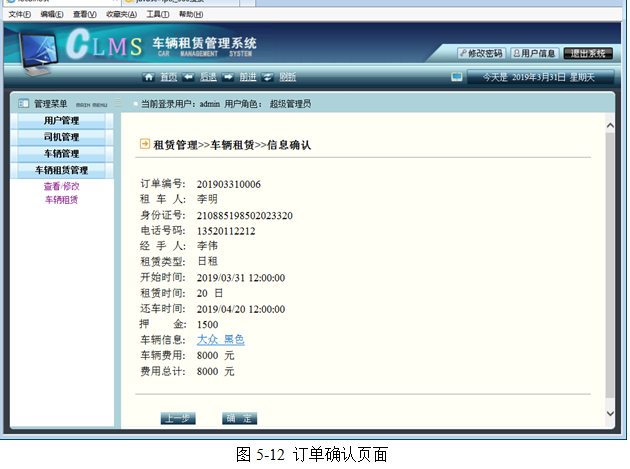Toggle the sidebar collapse handle
The image size is (630, 469).
(x=118, y=103)
